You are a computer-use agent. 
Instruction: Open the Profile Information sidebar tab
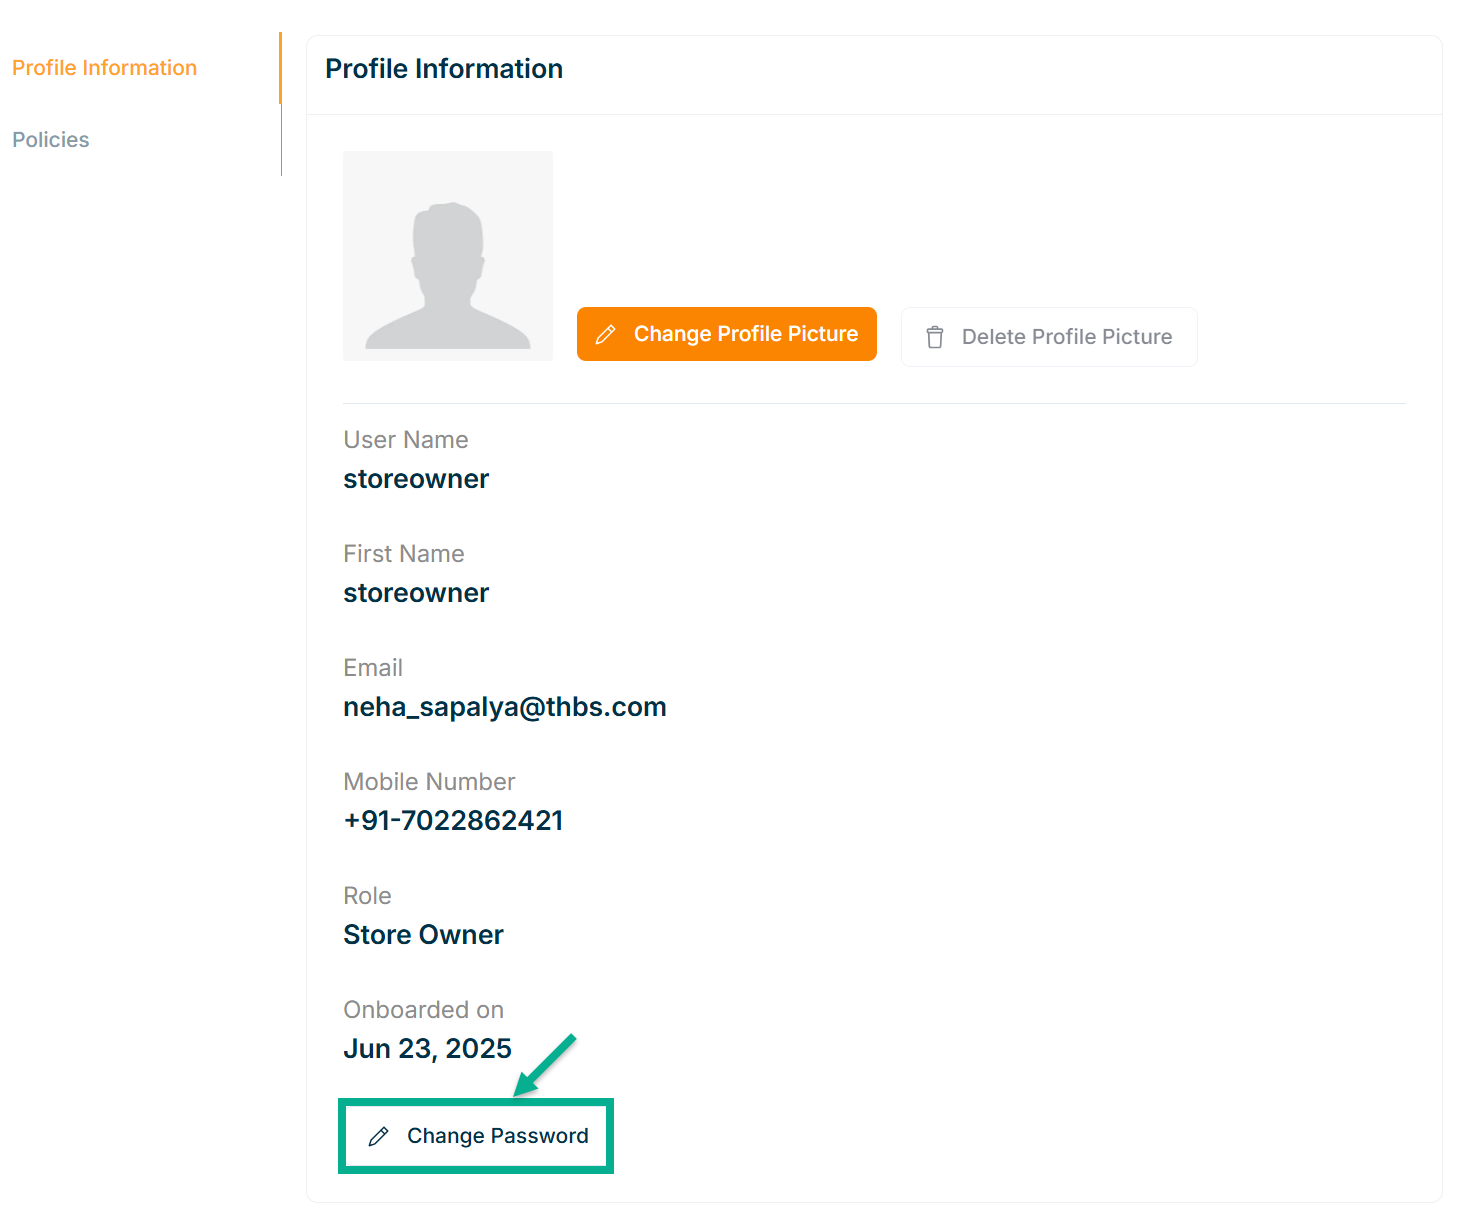[104, 68]
